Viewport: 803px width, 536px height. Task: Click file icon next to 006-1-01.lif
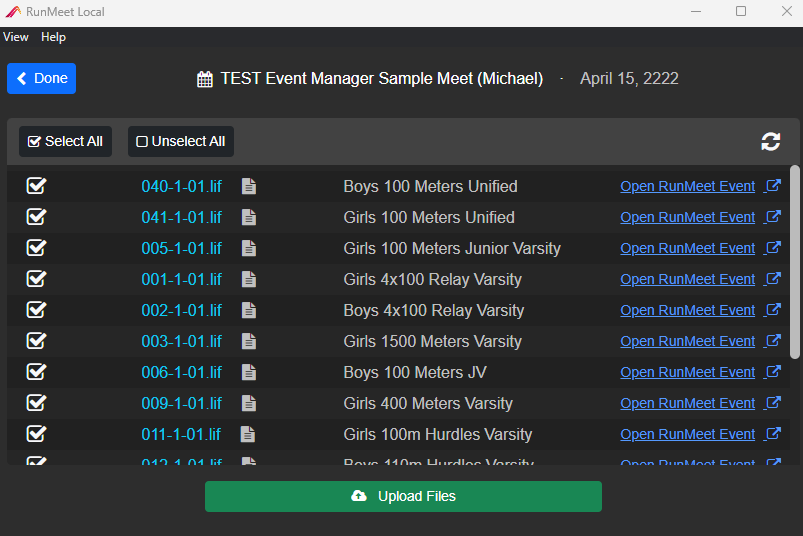(x=249, y=372)
